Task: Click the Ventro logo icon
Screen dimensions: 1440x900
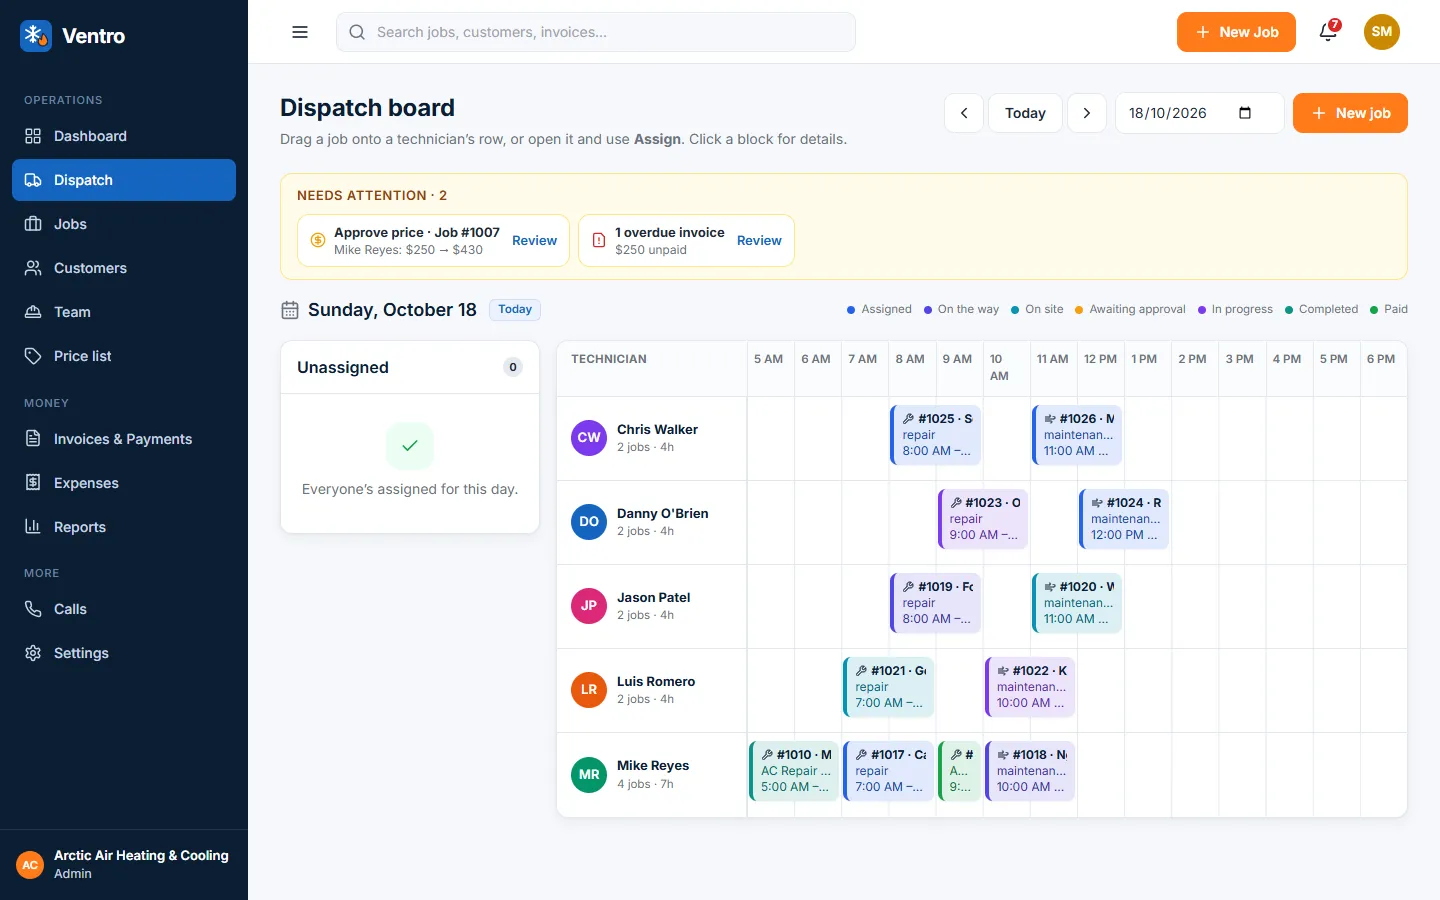Action: pyautogui.click(x=36, y=36)
